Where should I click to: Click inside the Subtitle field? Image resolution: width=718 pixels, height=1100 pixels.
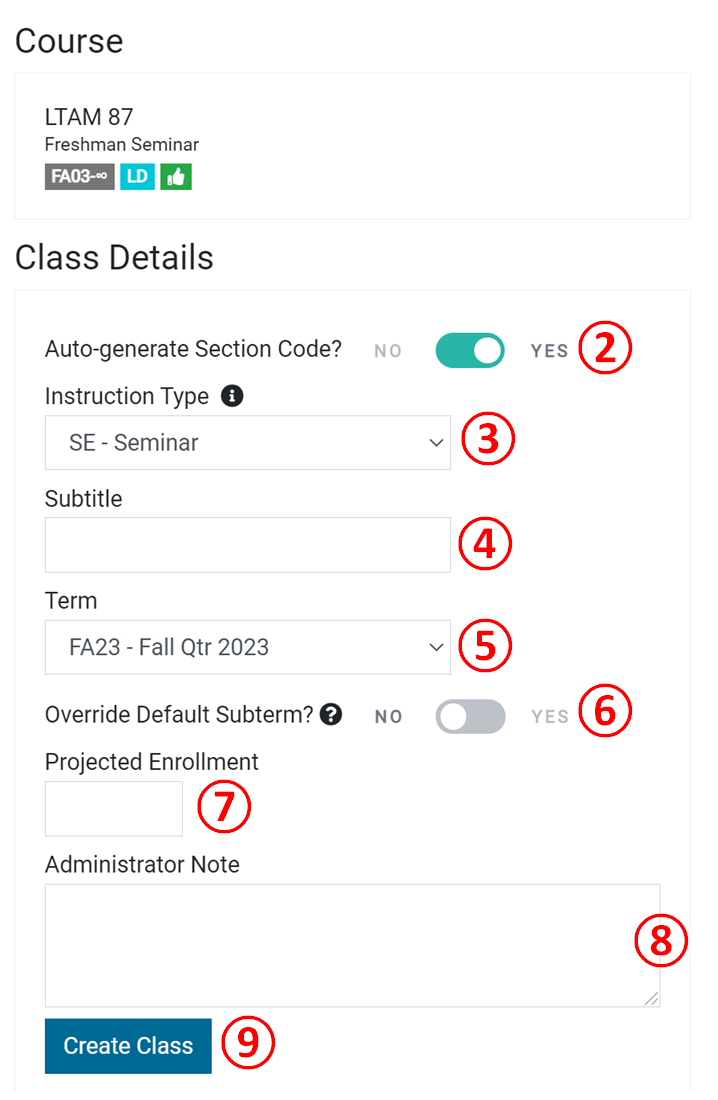tap(248, 544)
